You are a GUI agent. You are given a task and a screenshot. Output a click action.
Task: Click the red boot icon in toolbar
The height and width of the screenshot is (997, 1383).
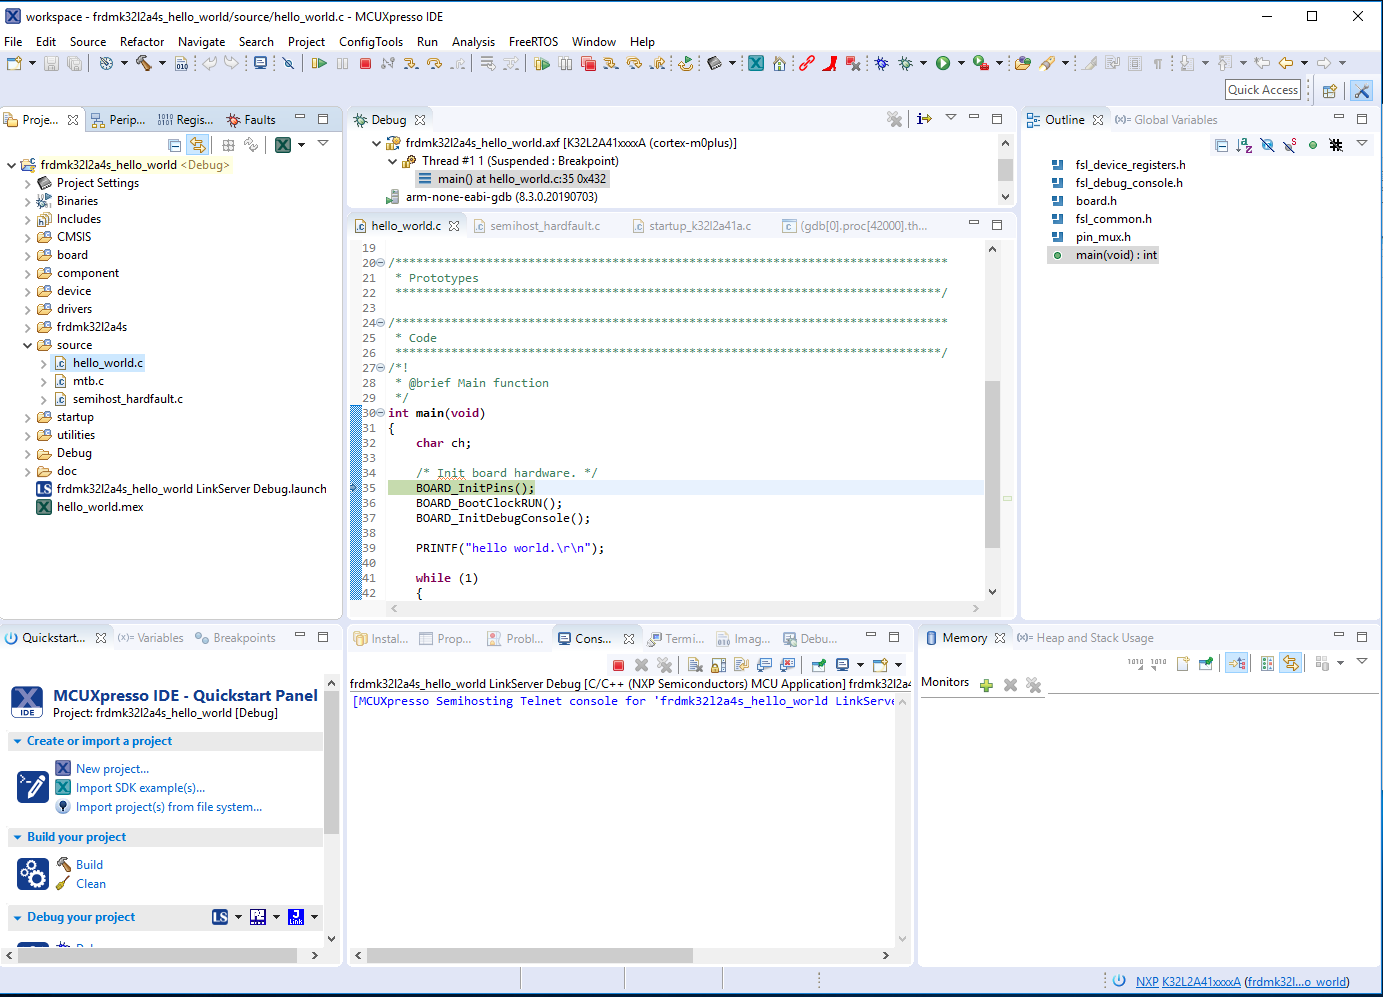(x=829, y=63)
